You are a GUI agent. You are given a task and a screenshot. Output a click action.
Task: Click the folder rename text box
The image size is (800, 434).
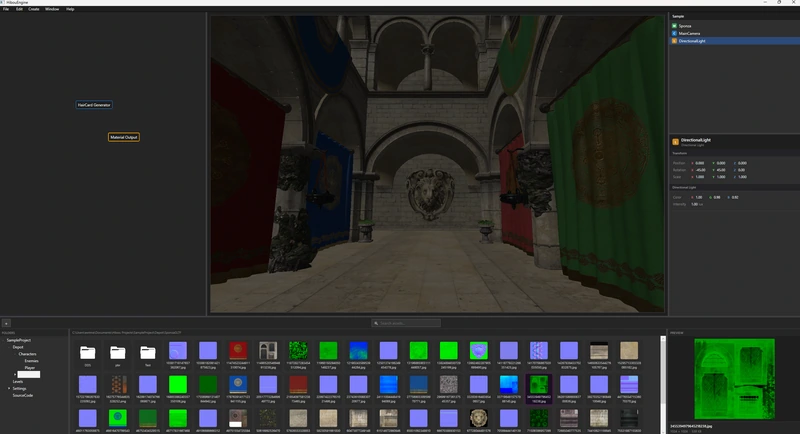click(29, 374)
